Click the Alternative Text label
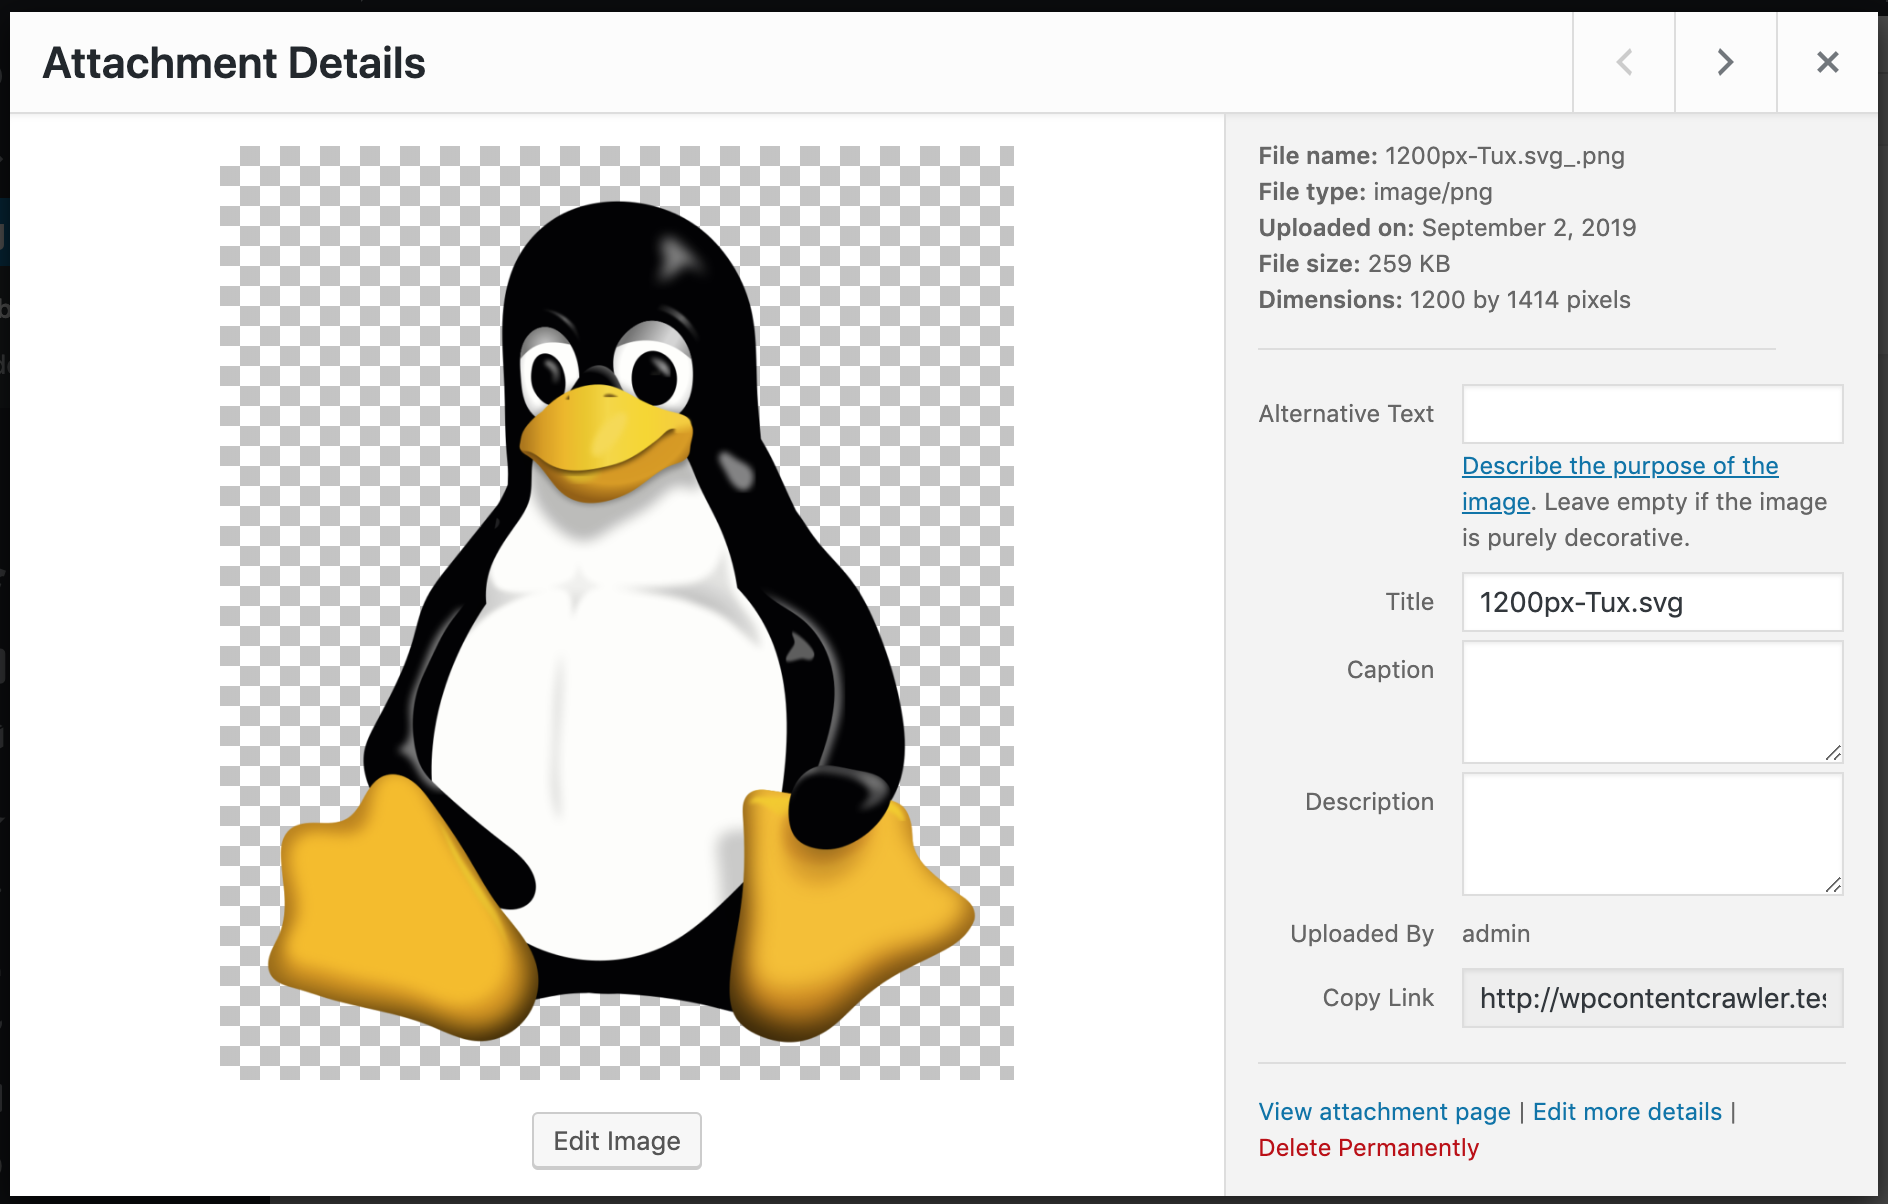1888x1204 pixels. point(1346,414)
